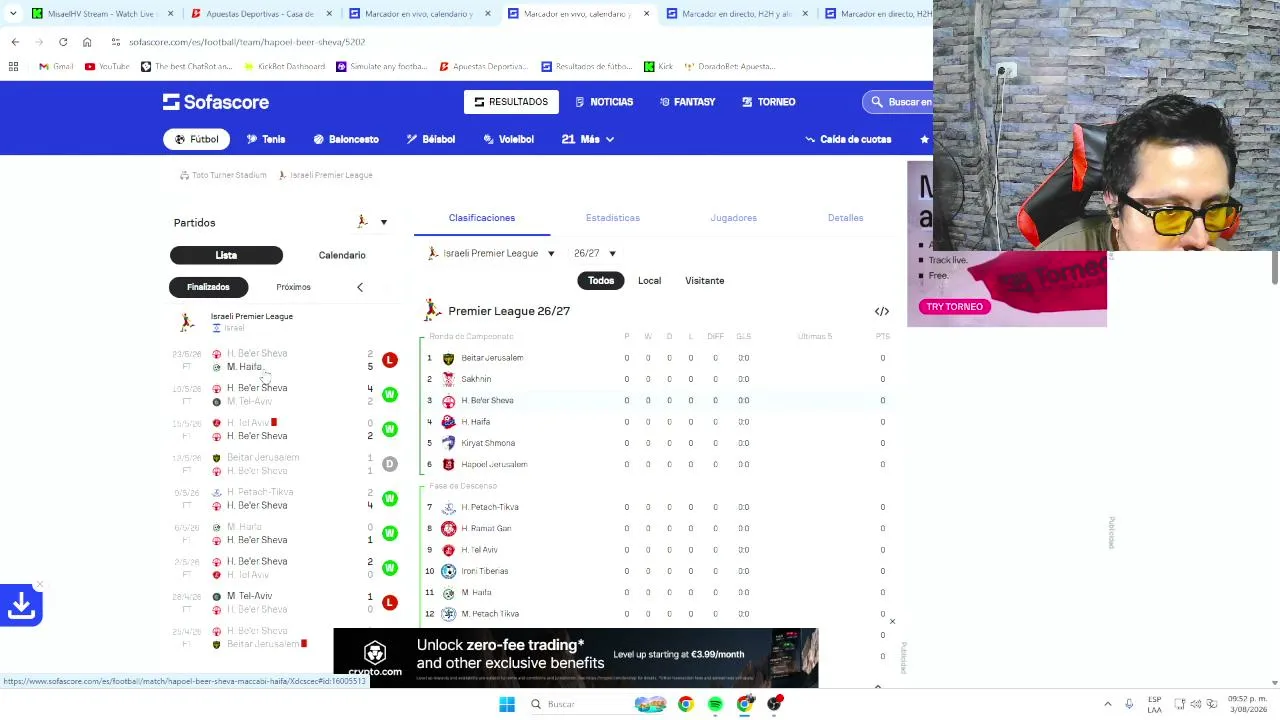Image resolution: width=1280 pixels, height=720 pixels.
Task: Open OBS Studio from the taskbar
Action: [x=775, y=704]
